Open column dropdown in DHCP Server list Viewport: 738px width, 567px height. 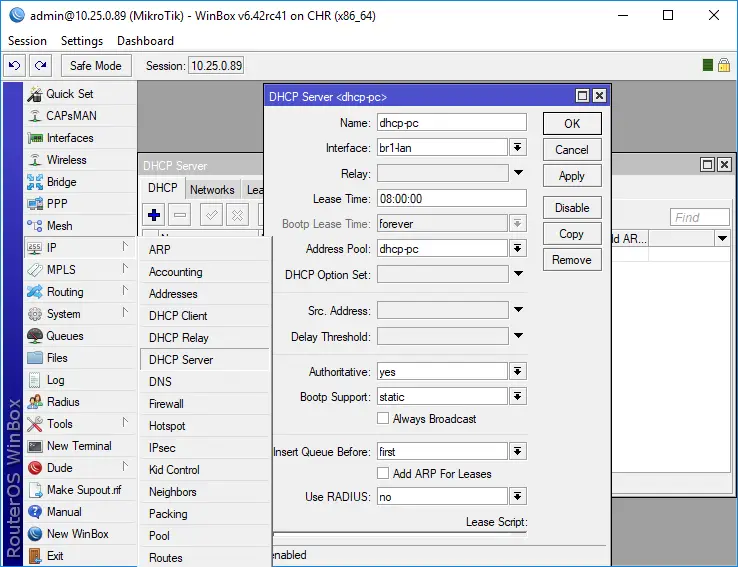tap(722, 238)
